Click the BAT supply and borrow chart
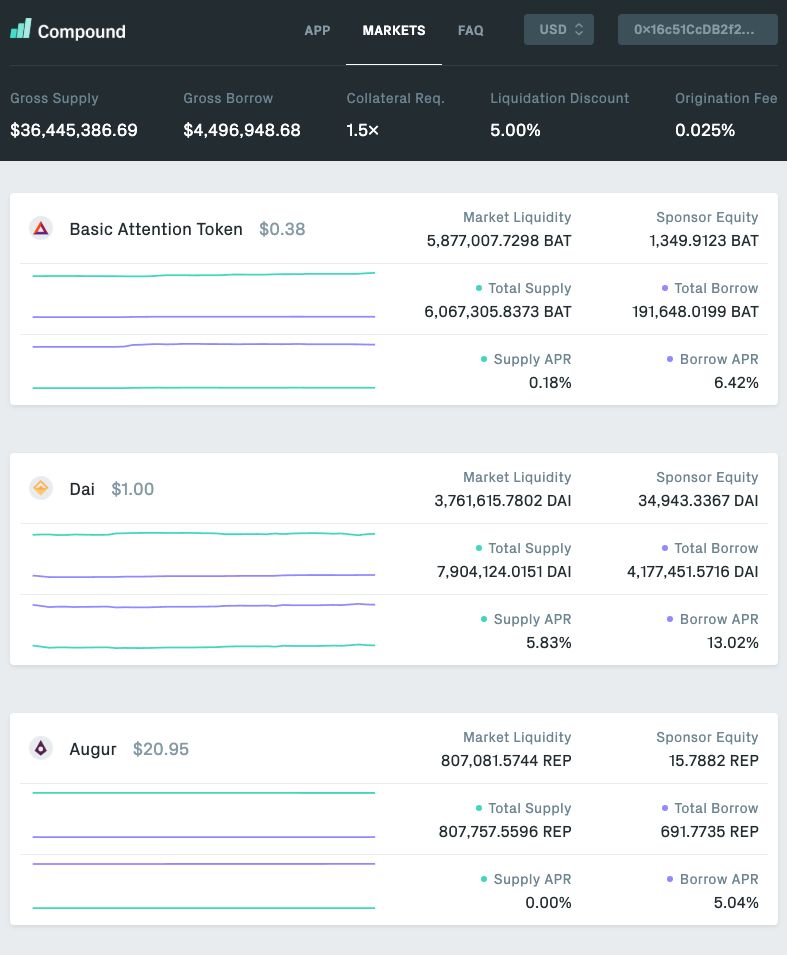The image size is (787, 955). coord(203,295)
